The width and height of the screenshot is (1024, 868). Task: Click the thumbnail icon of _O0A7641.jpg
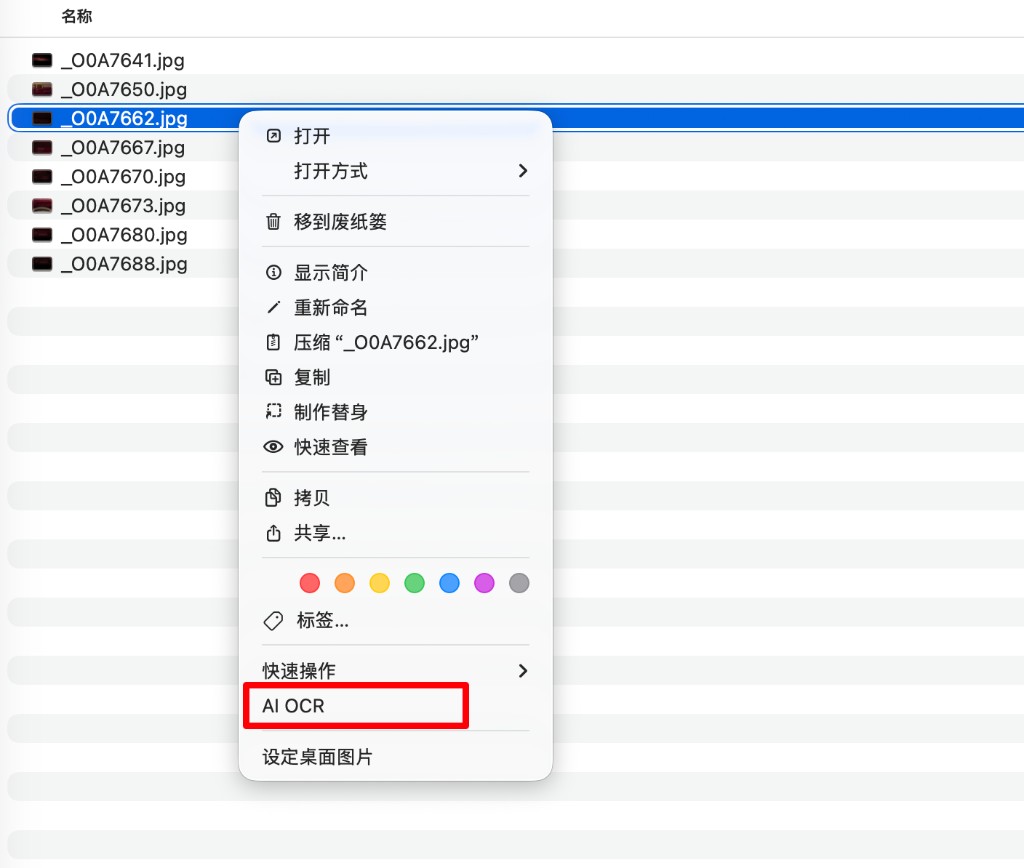pos(42,61)
